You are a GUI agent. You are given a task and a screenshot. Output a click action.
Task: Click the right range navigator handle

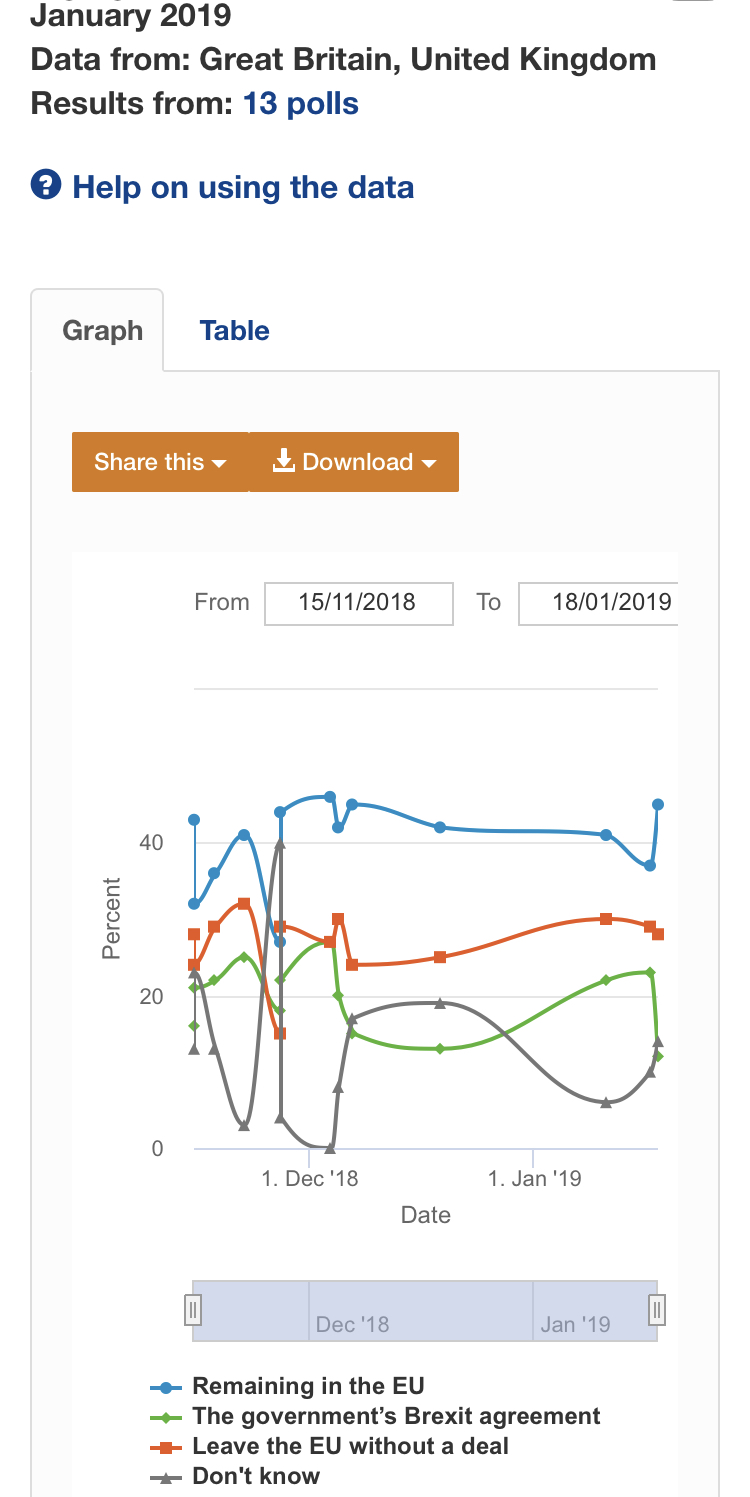tap(657, 1309)
